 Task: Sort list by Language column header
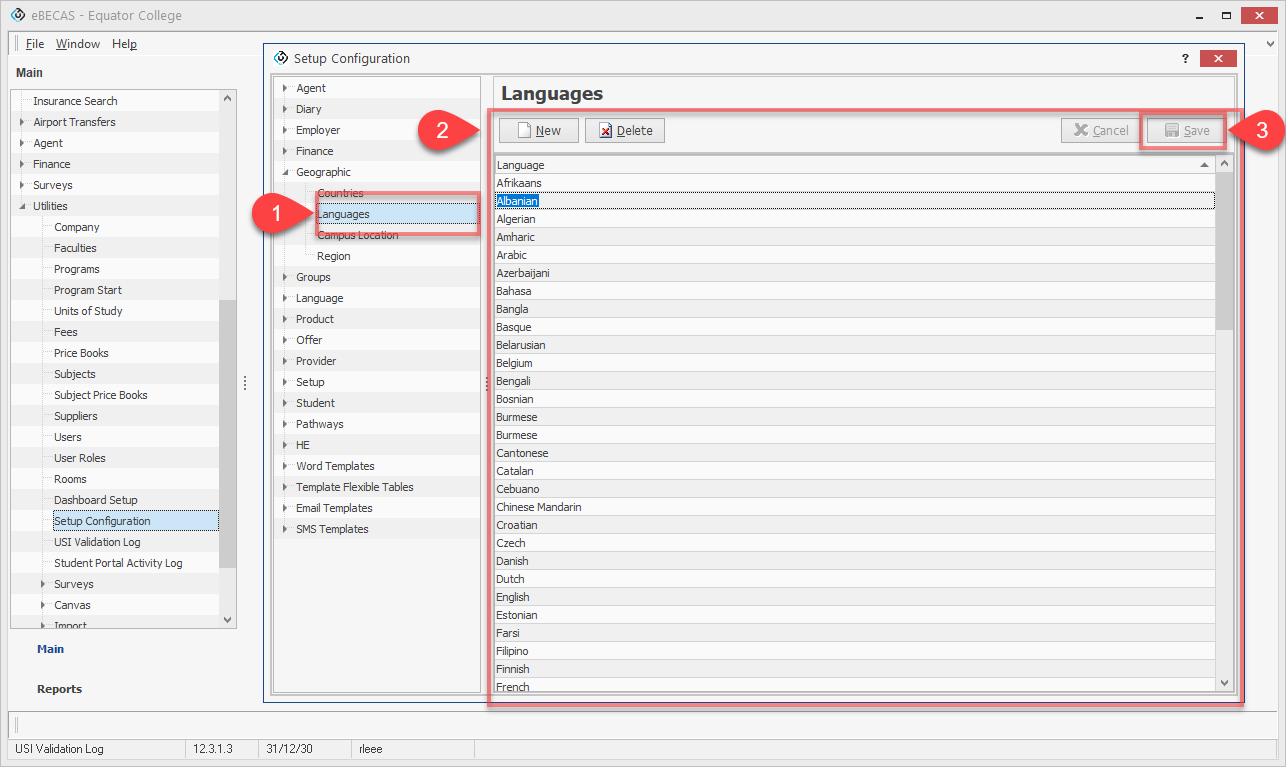coord(850,164)
